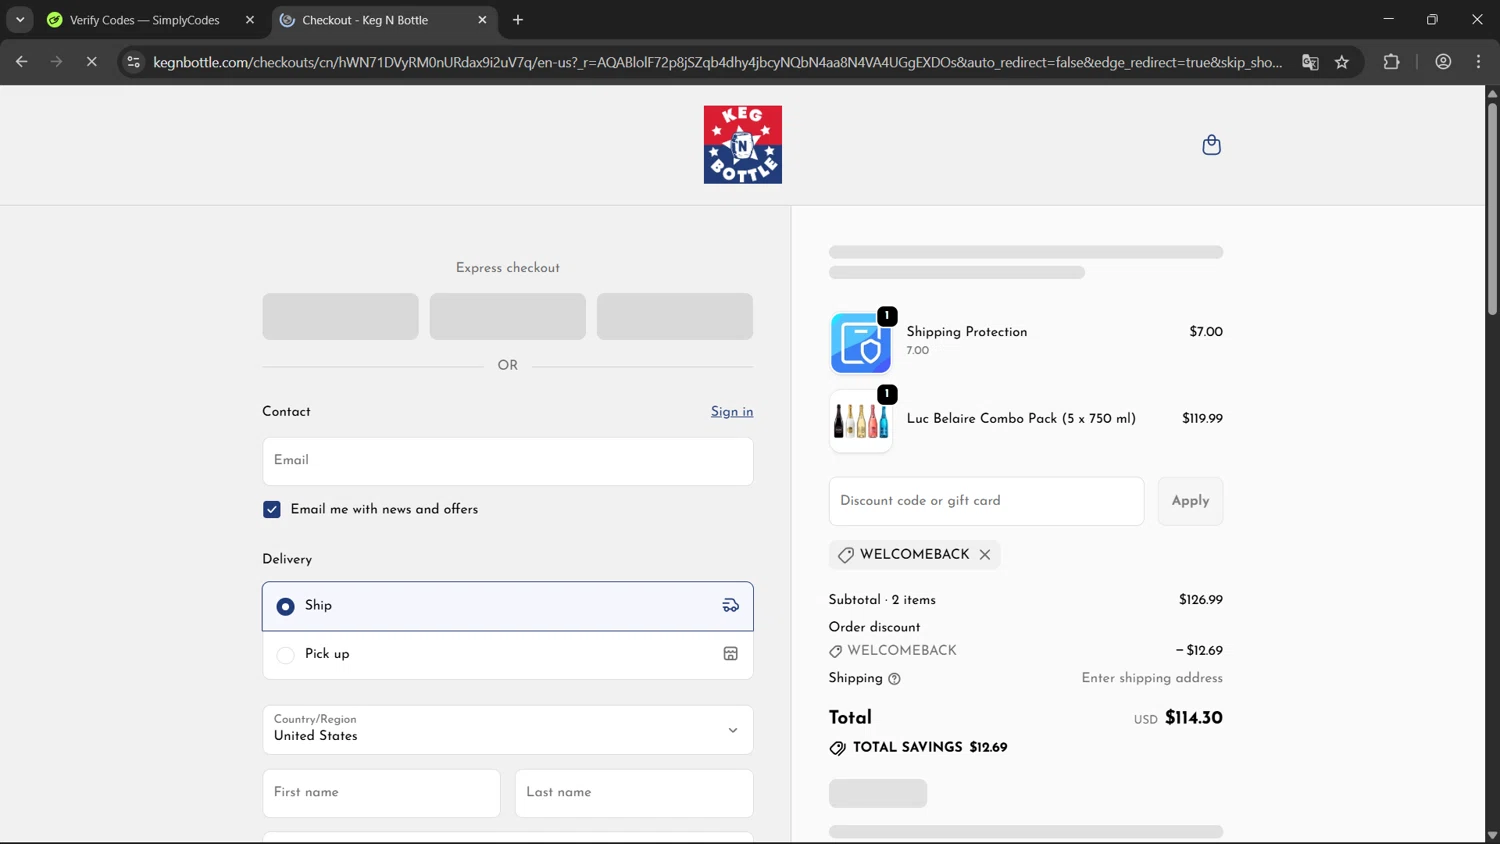1500x844 pixels.
Task: Click the Keg N Bottle logo
Action: 742,145
